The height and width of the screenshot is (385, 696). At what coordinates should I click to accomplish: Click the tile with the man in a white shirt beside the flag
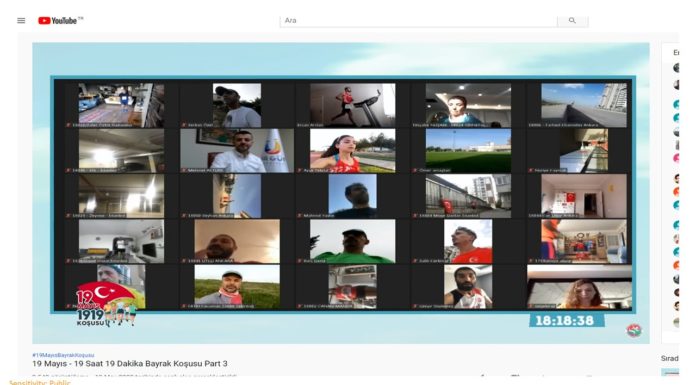point(237,151)
